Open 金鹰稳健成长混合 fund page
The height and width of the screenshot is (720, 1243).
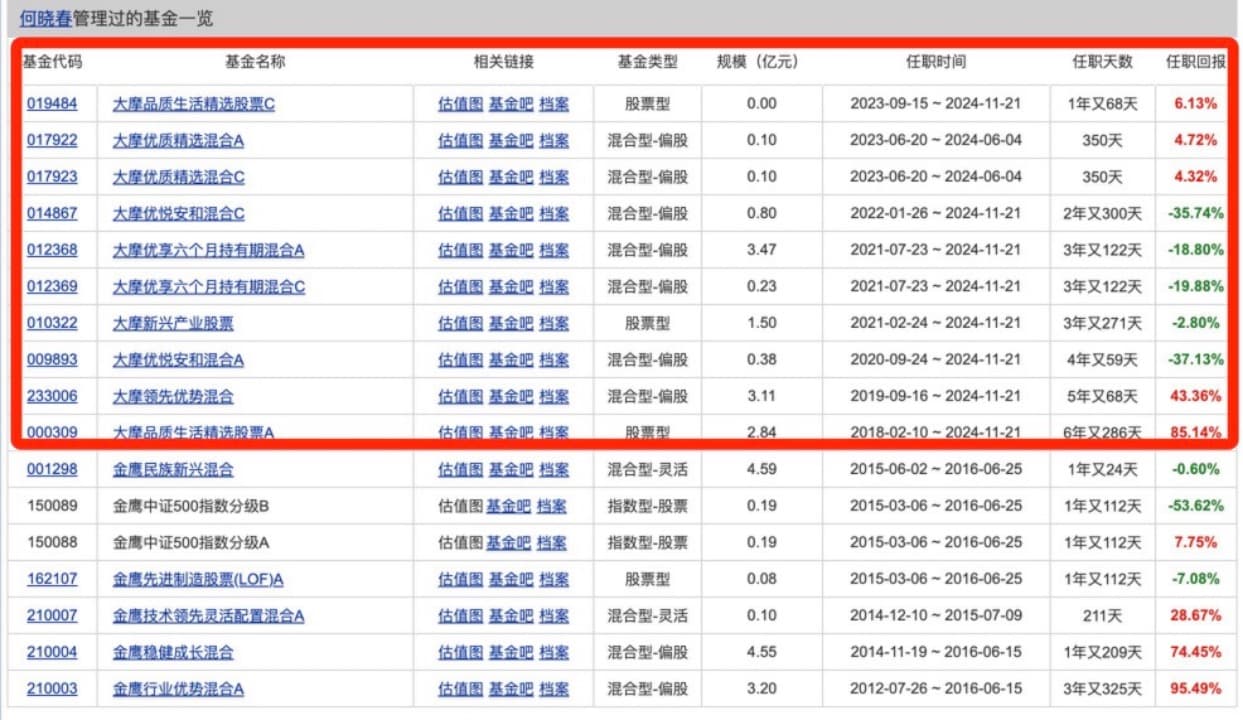[173, 653]
